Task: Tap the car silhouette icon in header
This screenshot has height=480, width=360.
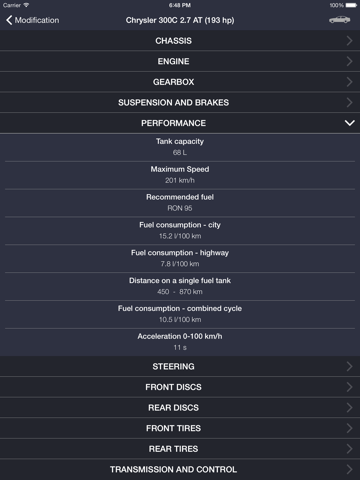Action: (339, 20)
